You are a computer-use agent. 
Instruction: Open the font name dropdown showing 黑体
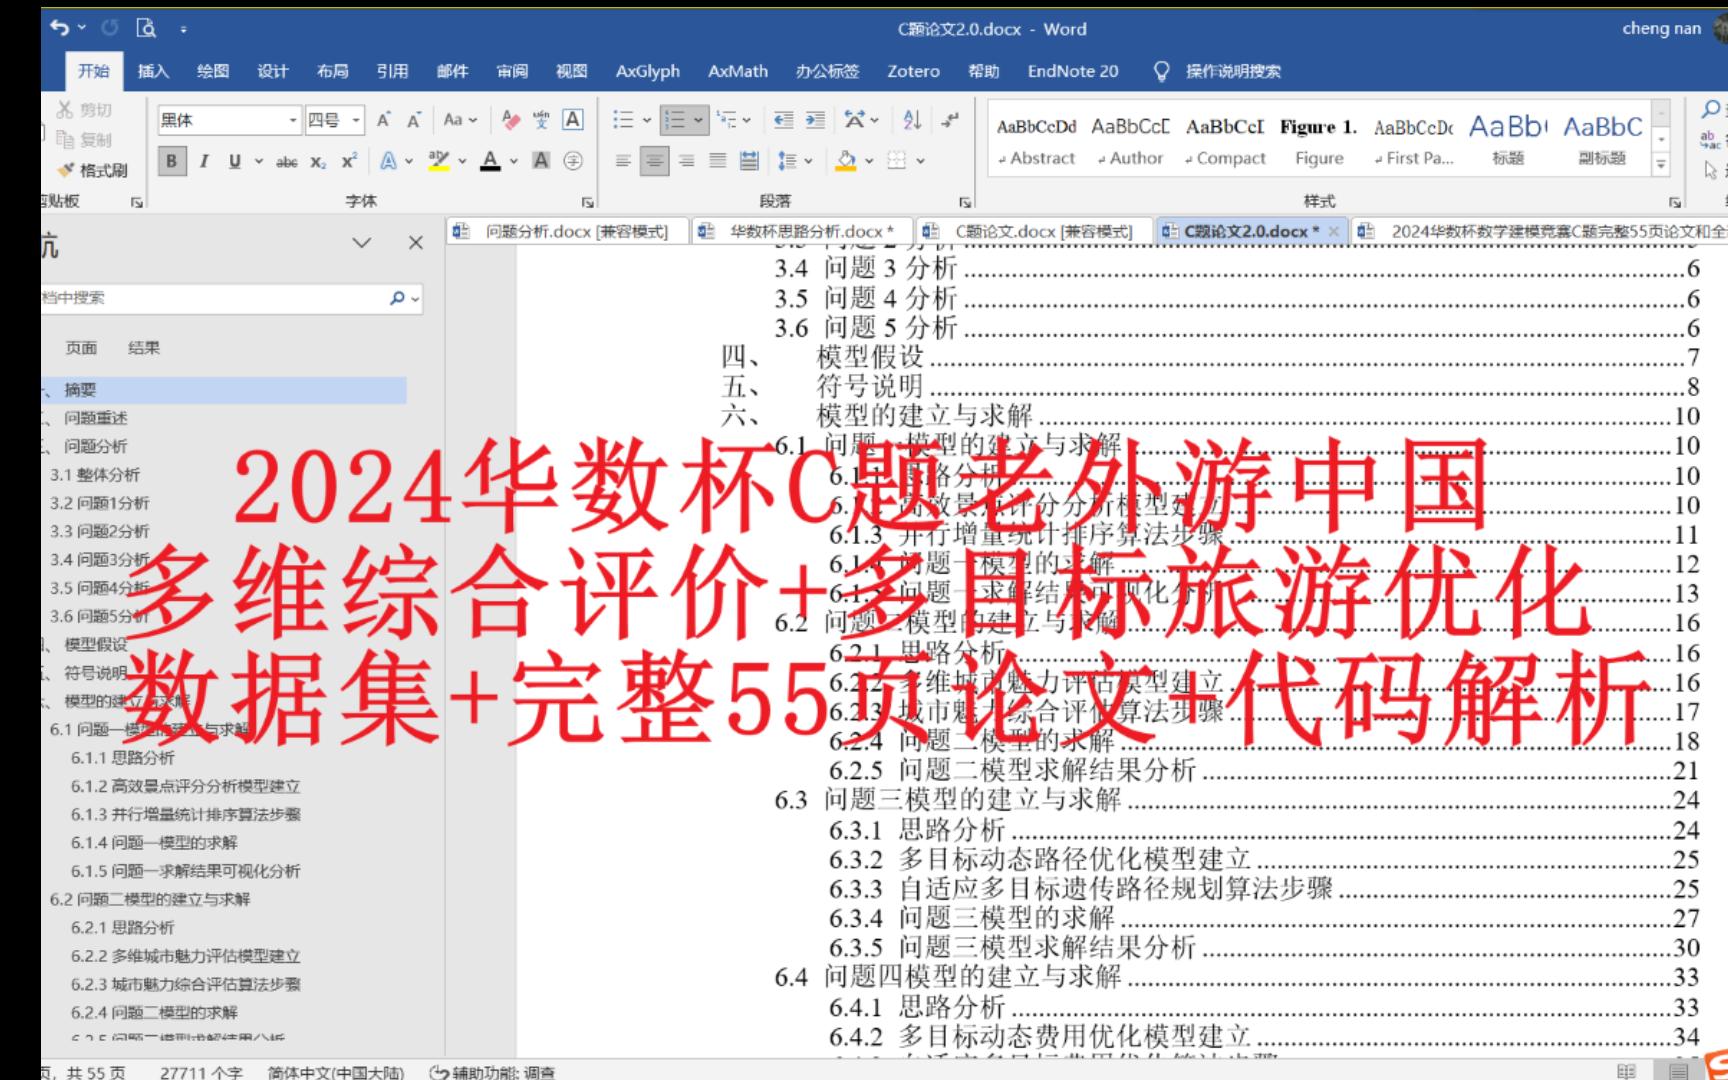(293, 120)
